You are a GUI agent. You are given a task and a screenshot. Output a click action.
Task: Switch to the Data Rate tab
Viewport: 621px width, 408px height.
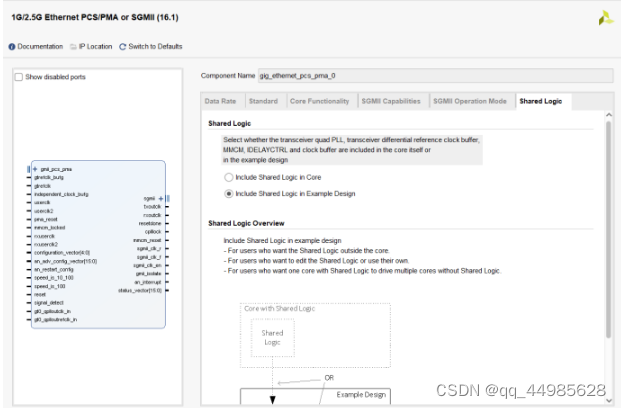(220, 101)
